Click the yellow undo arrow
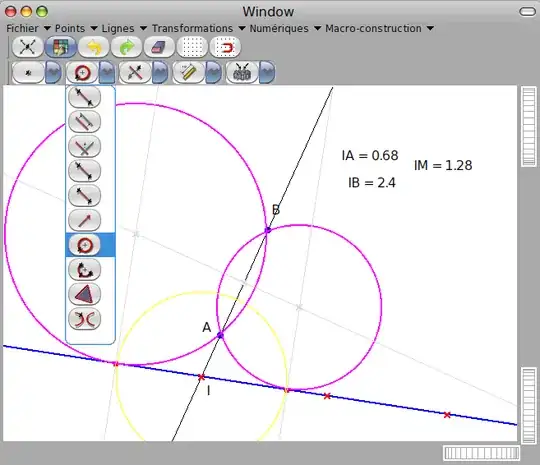Image resolution: width=540 pixels, height=465 pixels. click(x=94, y=47)
